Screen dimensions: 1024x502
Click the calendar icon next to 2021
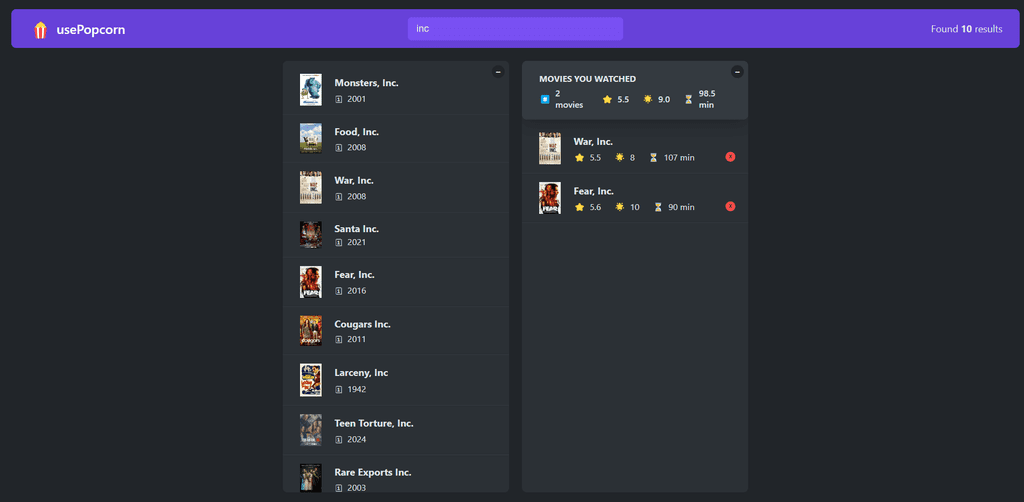(x=338, y=242)
